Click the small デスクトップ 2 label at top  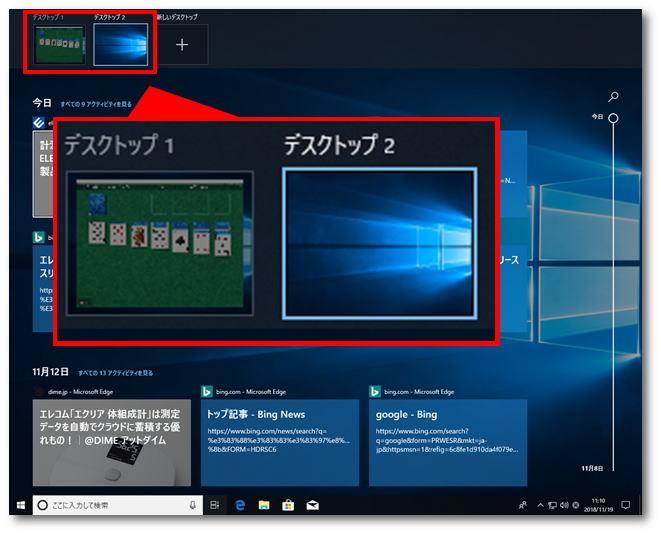pyautogui.click(x=110, y=17)
